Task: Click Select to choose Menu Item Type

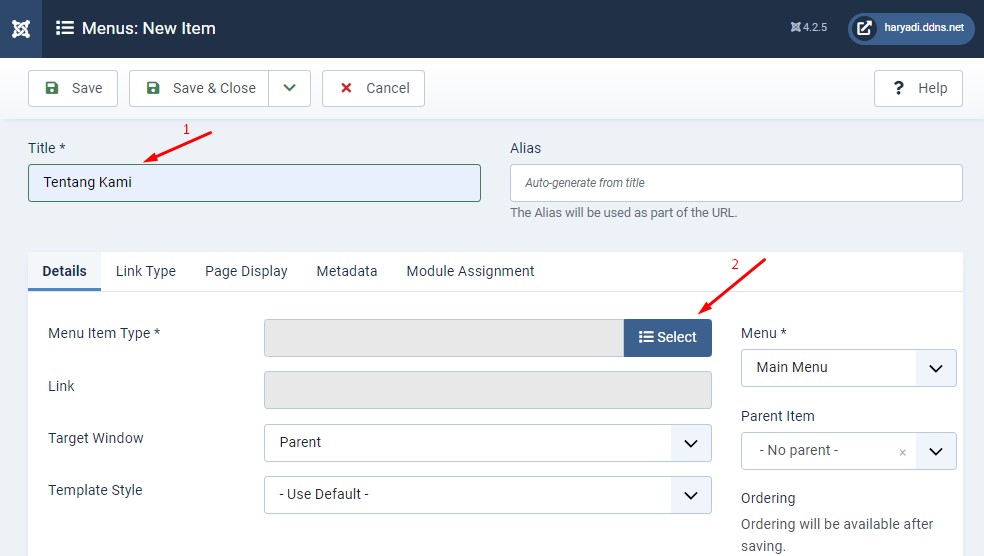Action: pyautogui.click(x=668, y=338)
